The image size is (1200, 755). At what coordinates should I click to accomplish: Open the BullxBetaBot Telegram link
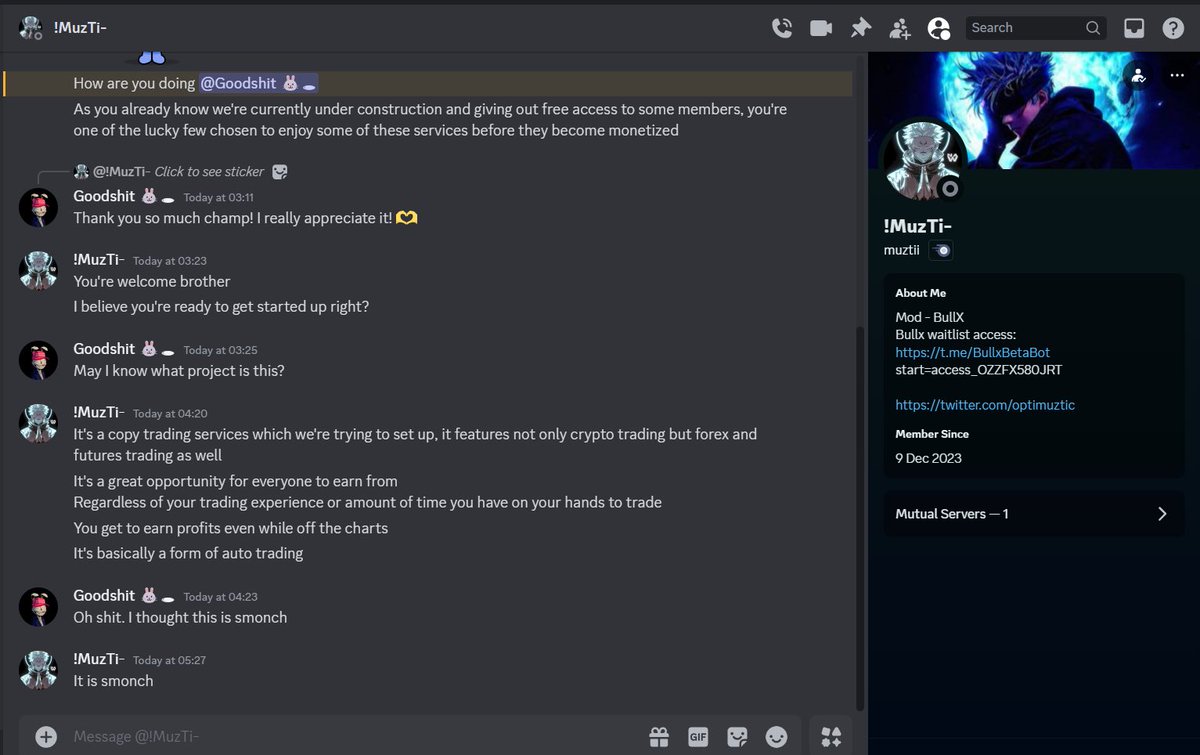(x=970, y=352)
